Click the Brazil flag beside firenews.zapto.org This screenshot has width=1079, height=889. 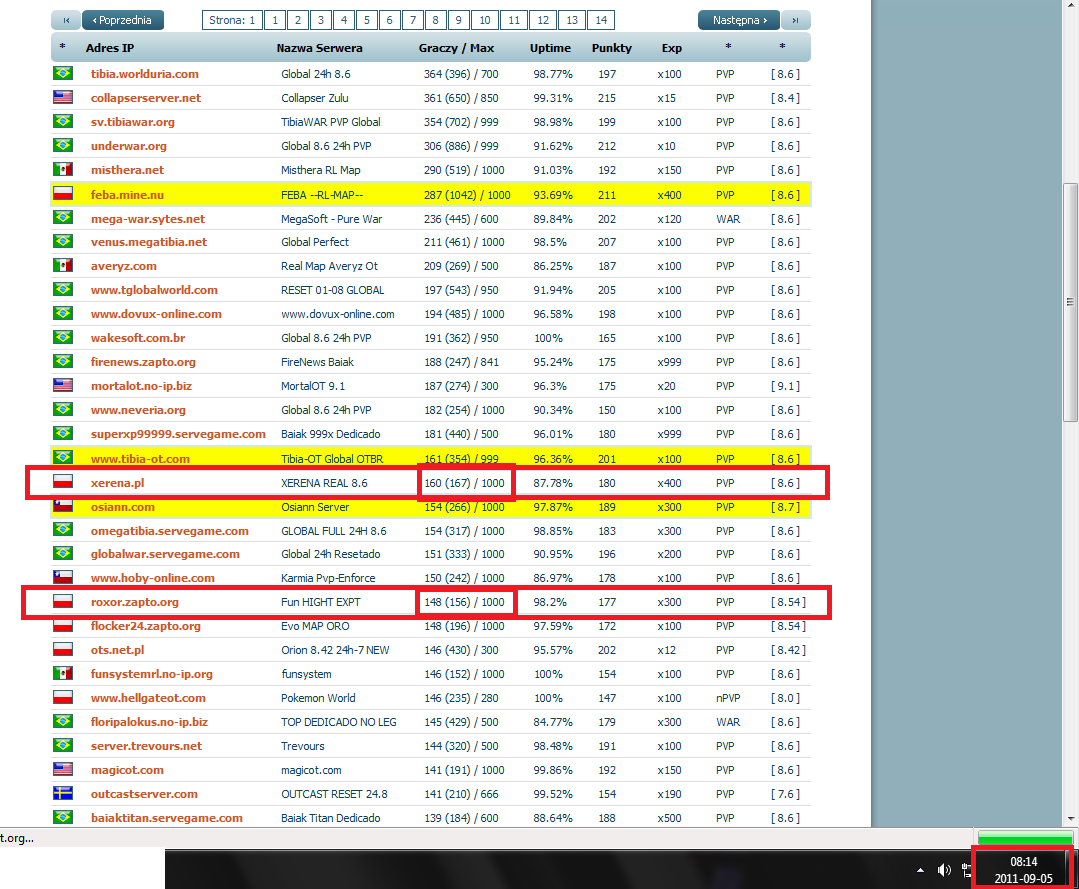coord(63,361)
